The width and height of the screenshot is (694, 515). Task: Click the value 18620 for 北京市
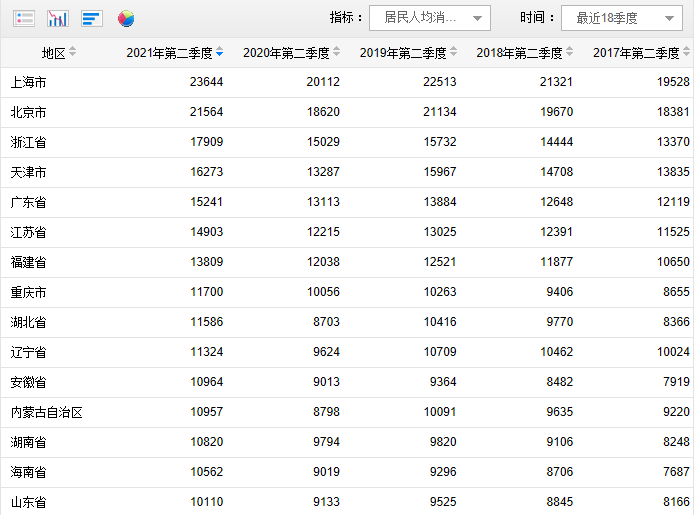[x=323, y=112]
